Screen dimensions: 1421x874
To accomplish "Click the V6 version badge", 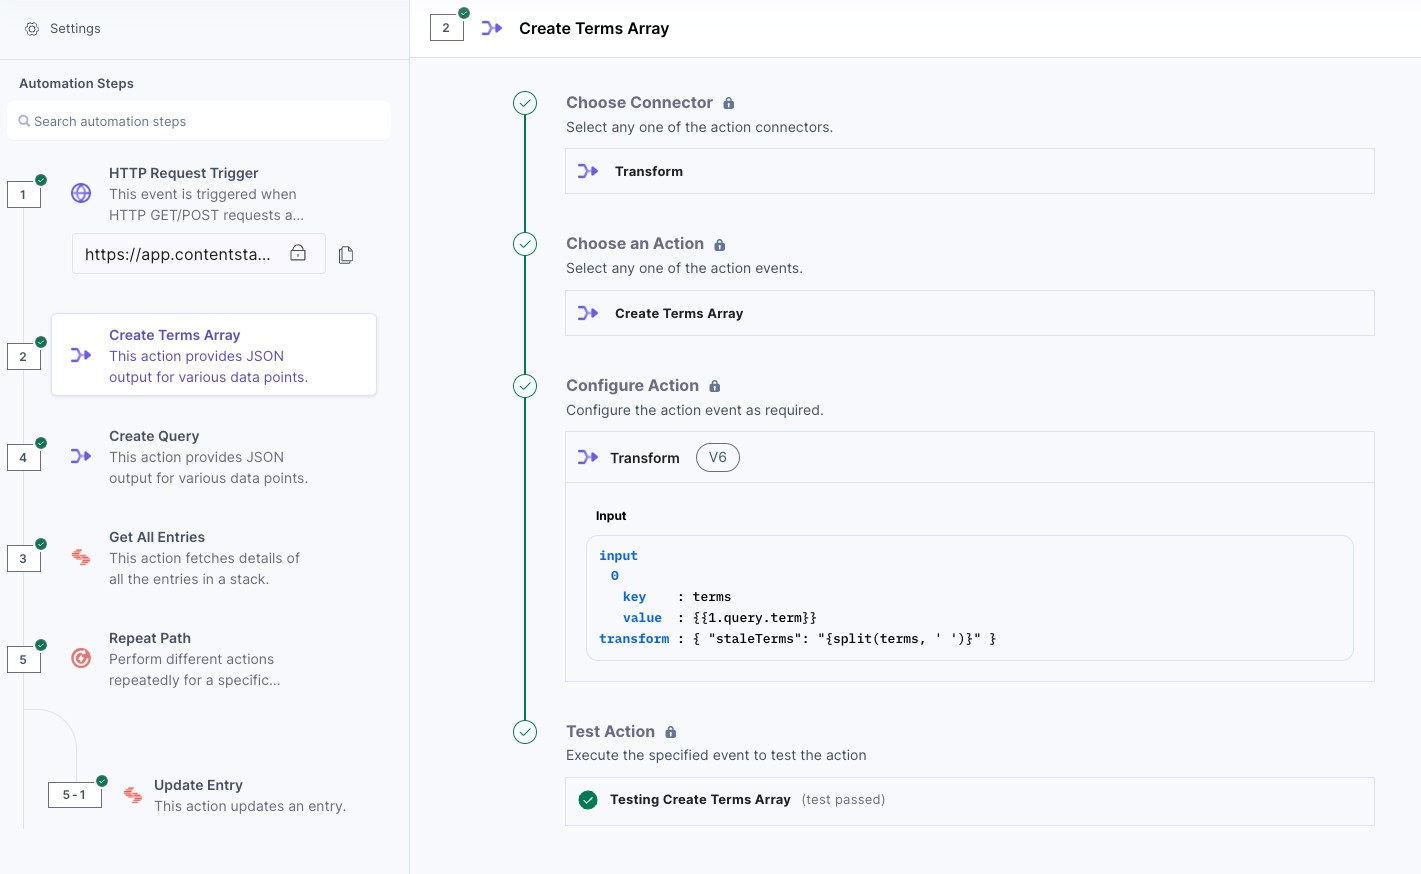I will pyautogui.click(x=718, y=458).
